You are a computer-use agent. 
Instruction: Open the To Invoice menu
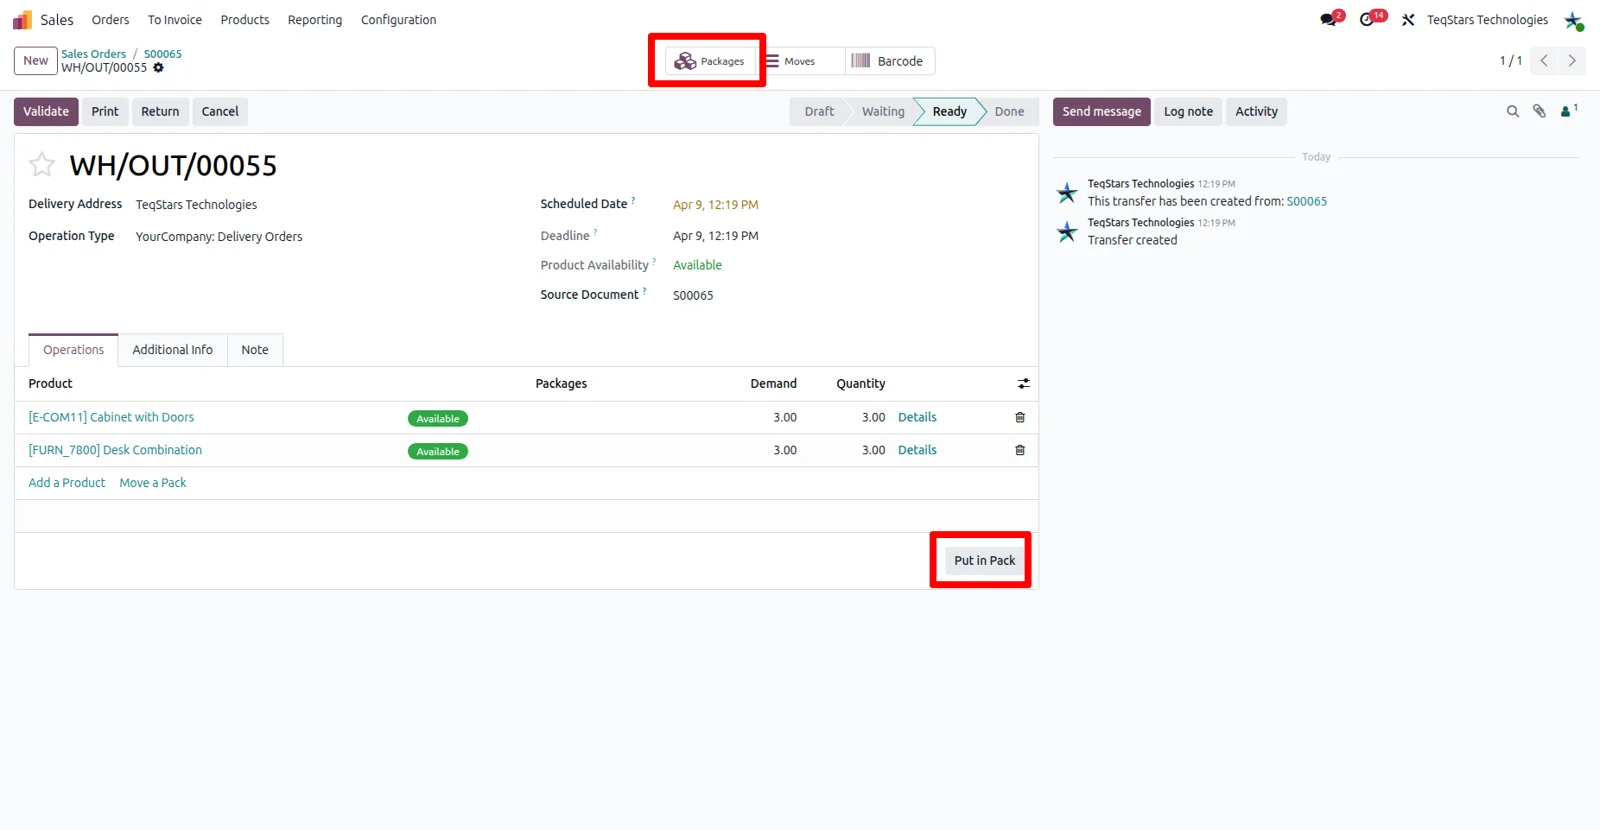point(175,20)
